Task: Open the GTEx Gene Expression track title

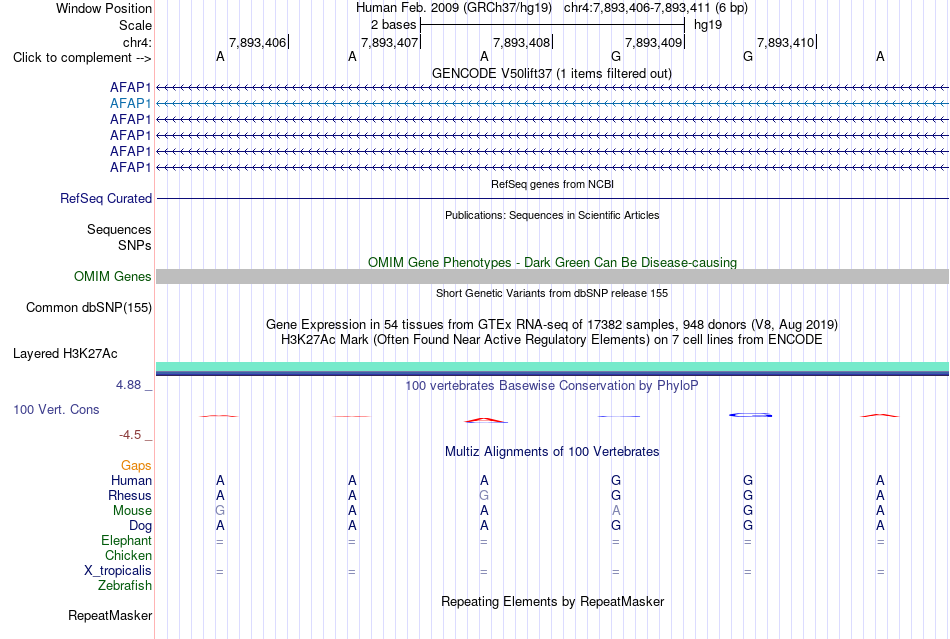Action: (x=552, y=325)
